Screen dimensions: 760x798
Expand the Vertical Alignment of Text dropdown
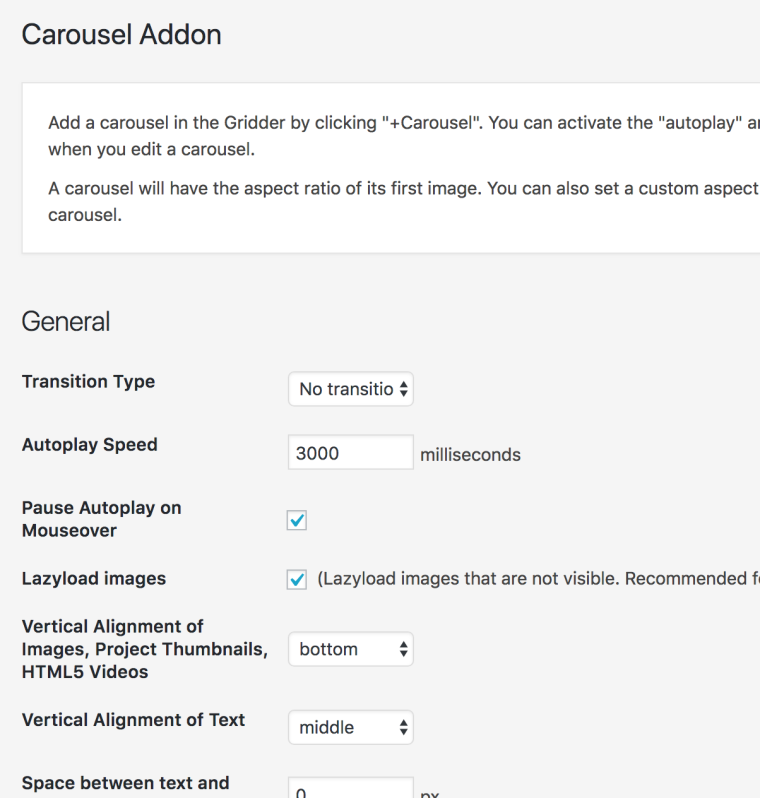click(x=350, y=727)
